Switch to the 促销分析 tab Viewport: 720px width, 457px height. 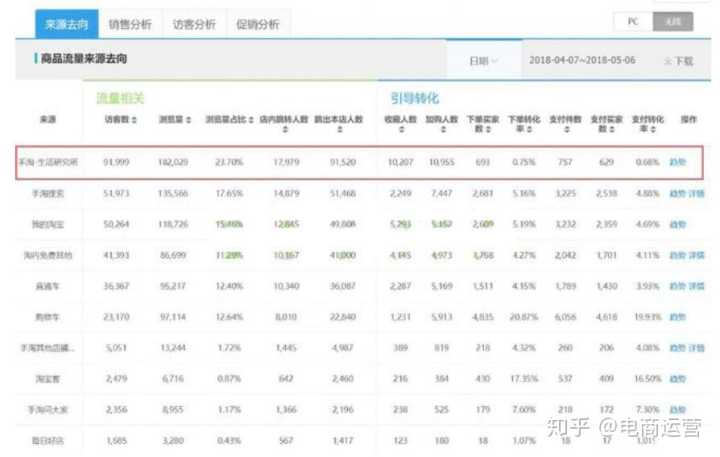[257, 22]
